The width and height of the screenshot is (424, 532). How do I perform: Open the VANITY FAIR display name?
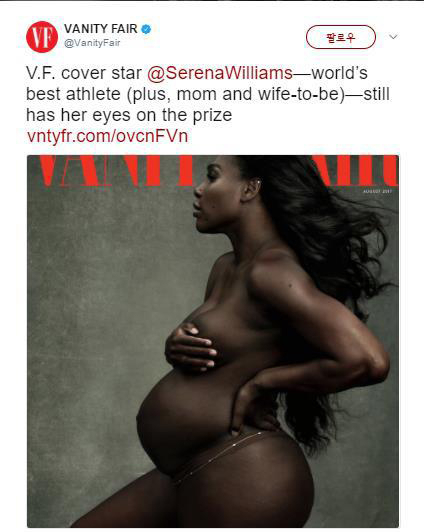(101, 29)
